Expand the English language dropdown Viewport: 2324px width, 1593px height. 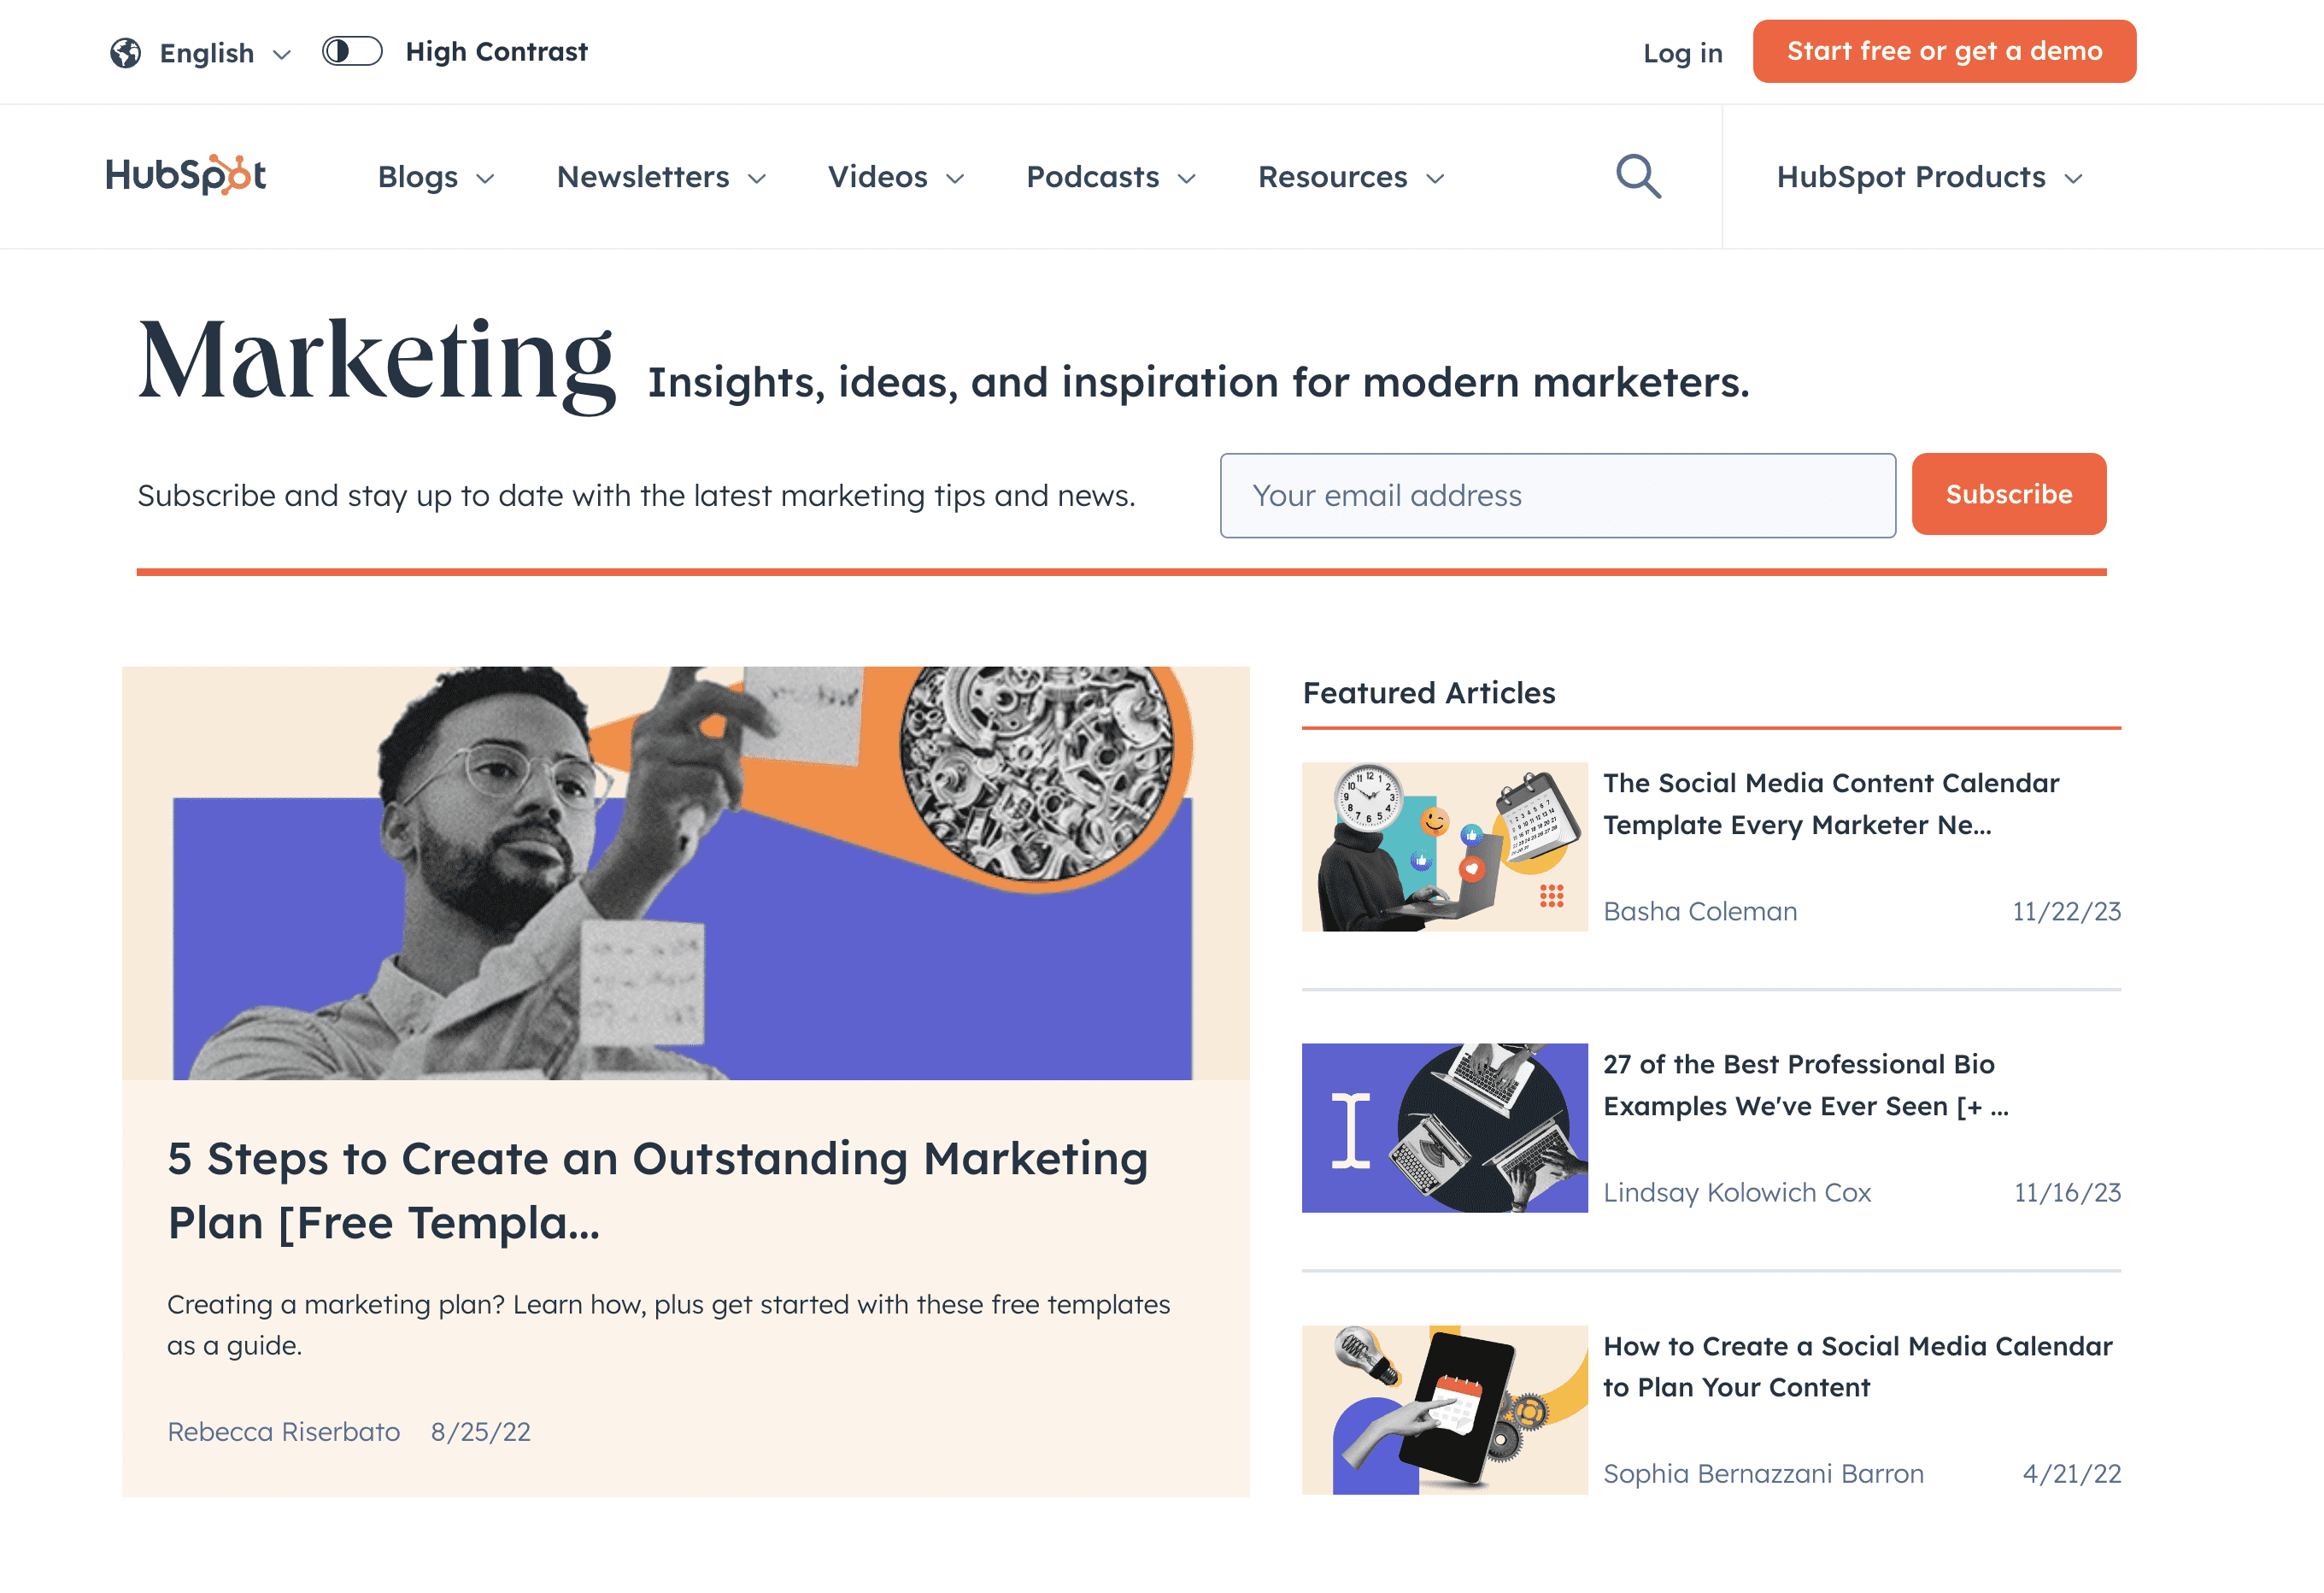coord(225,52)
